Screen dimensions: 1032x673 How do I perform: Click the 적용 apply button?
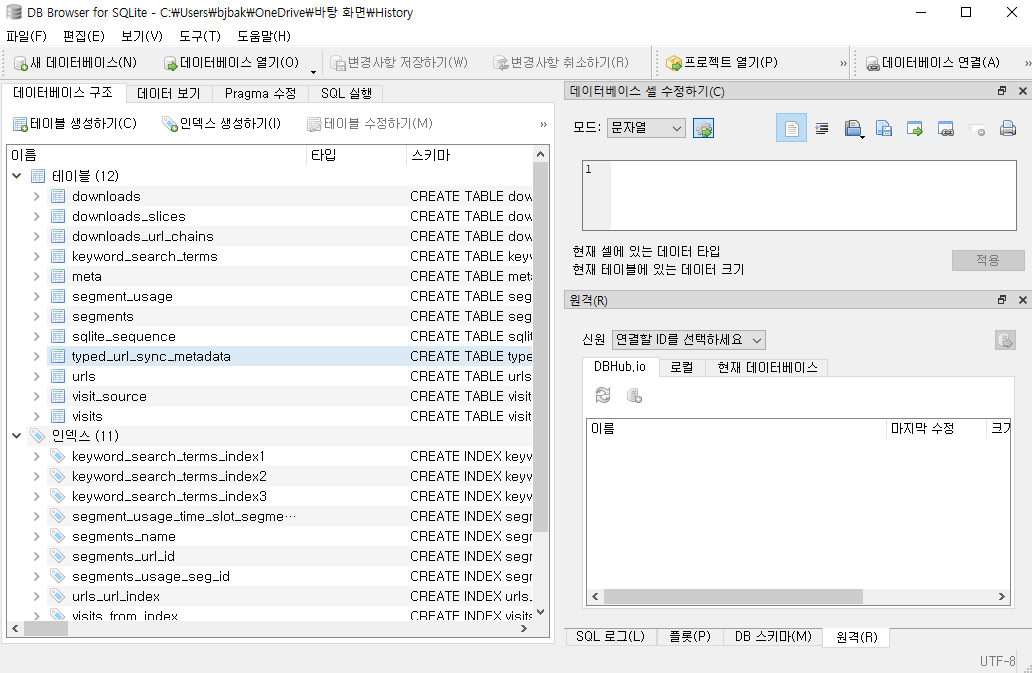coord(987,261)
